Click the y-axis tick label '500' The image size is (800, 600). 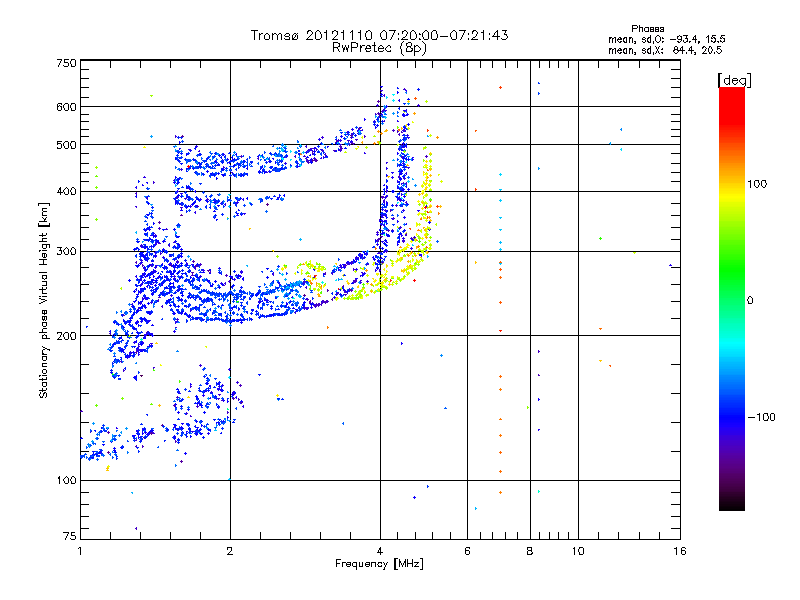tap(66, 145)
